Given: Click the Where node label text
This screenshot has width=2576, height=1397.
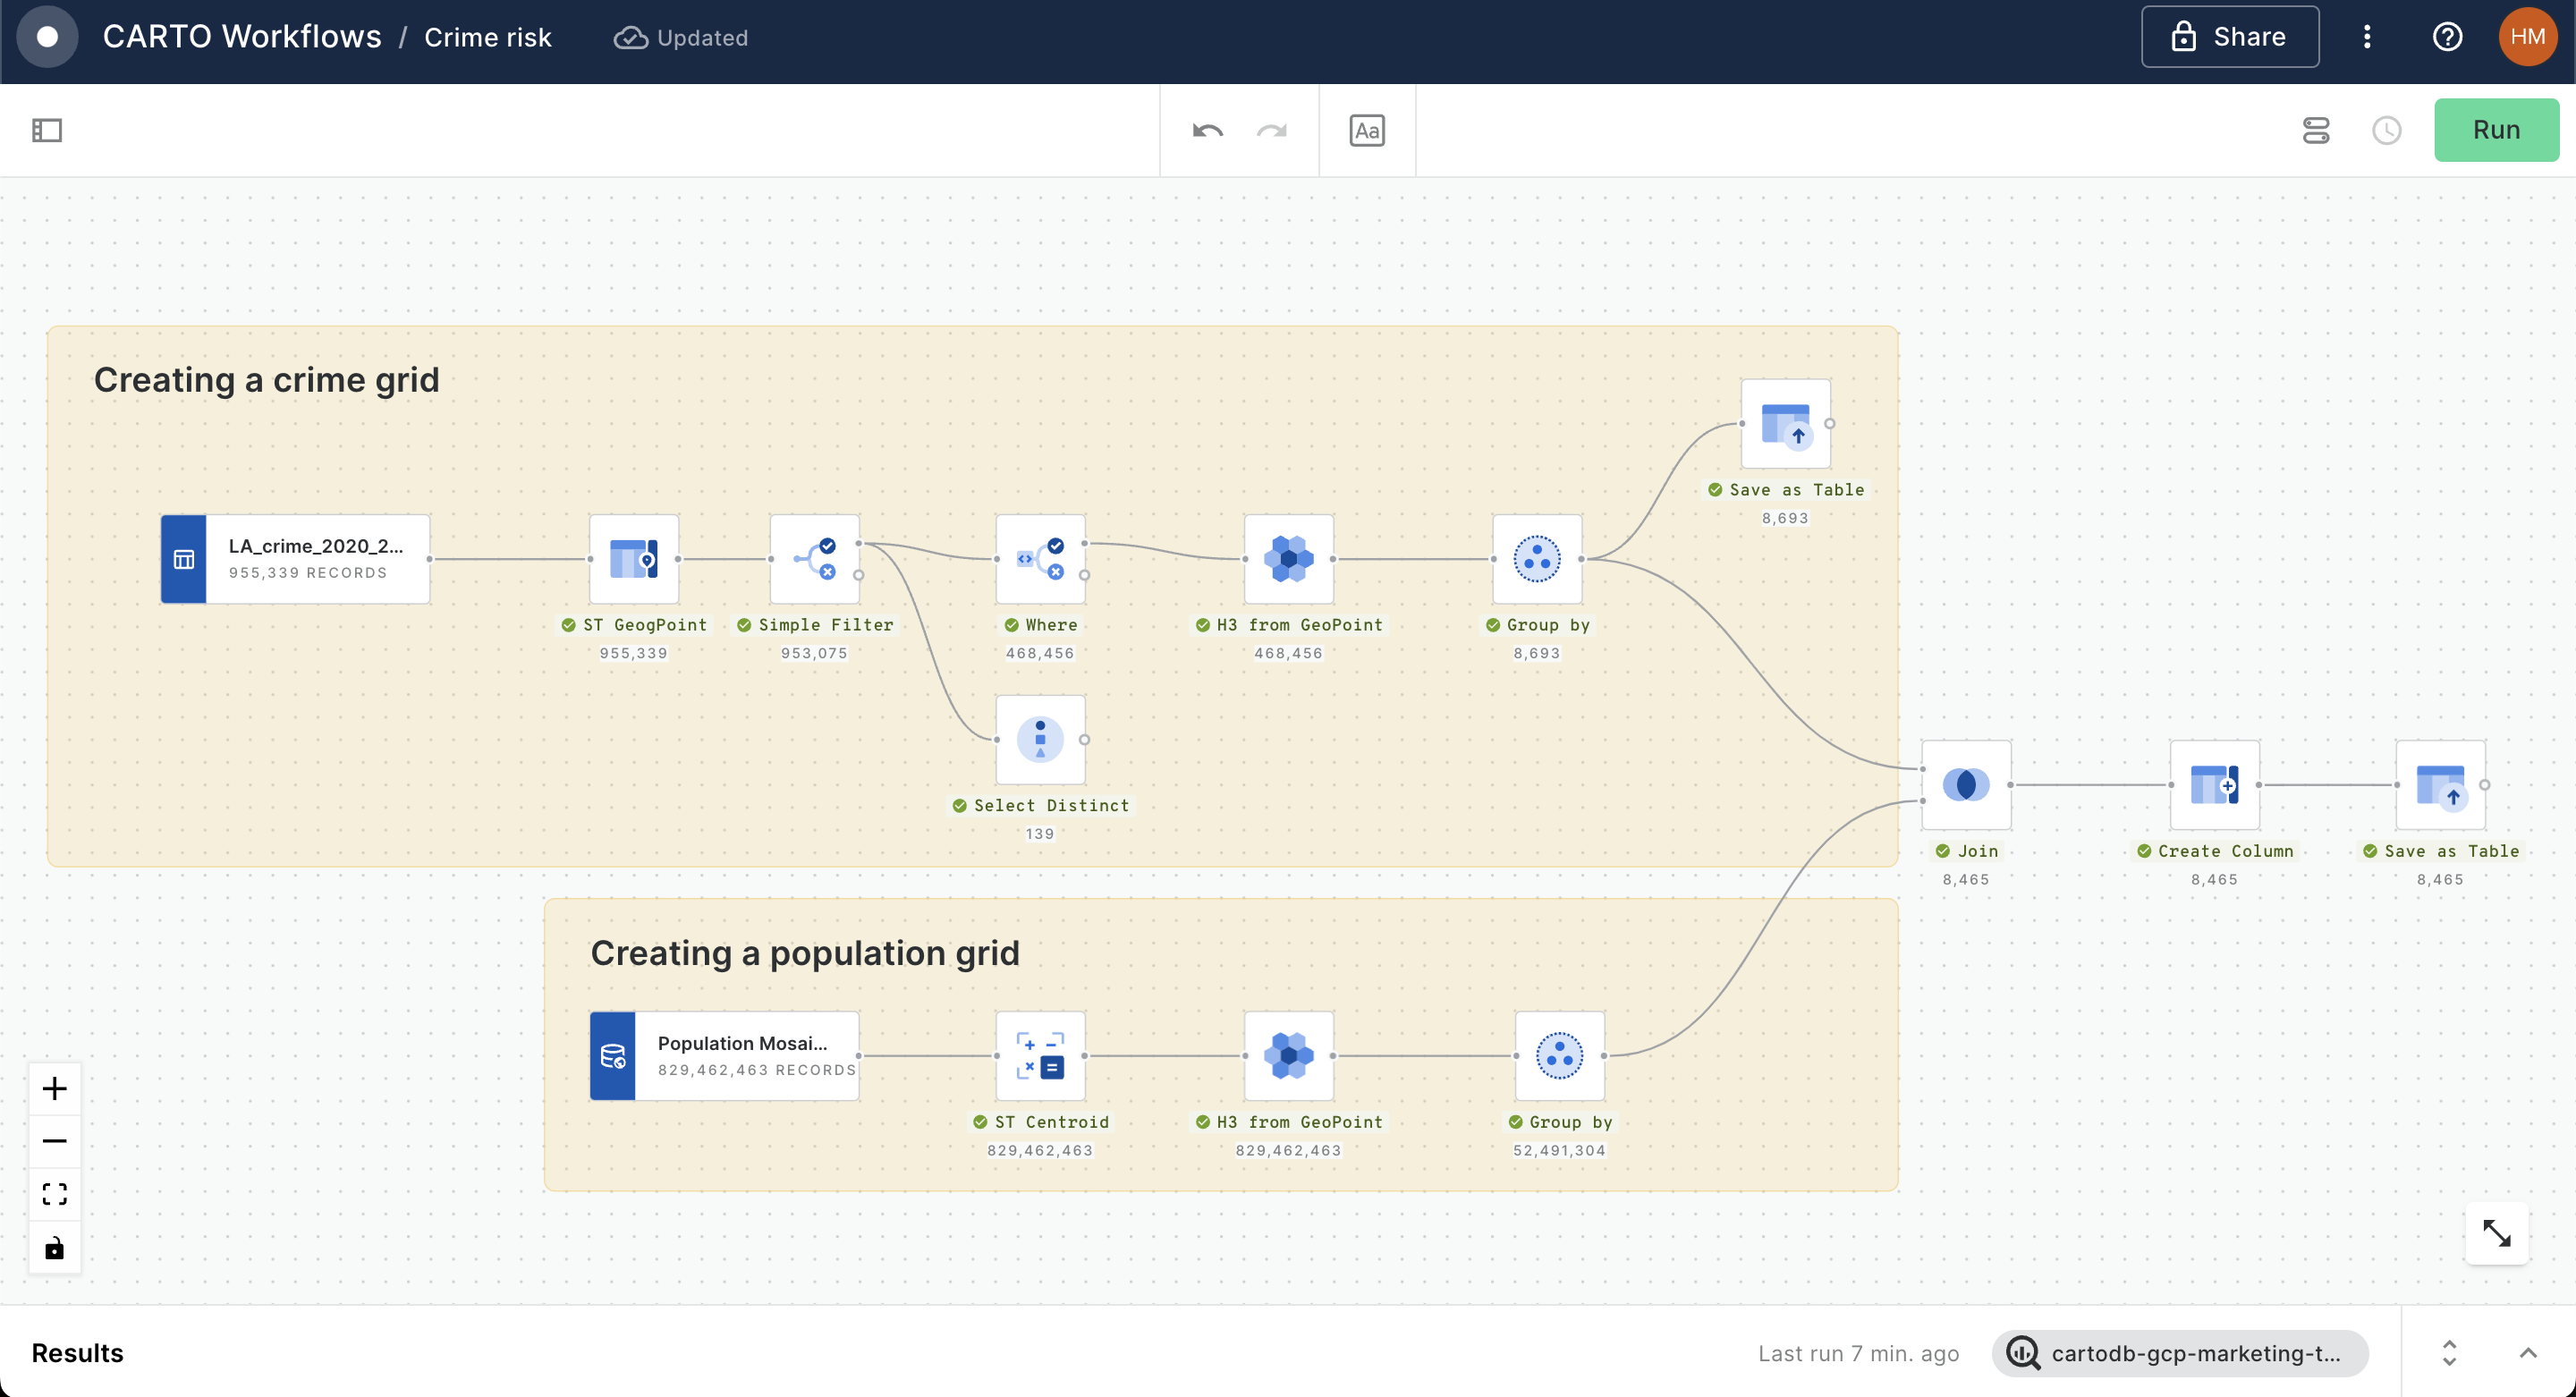Looking at the screenshot, I should click(x=1051, y=625).
